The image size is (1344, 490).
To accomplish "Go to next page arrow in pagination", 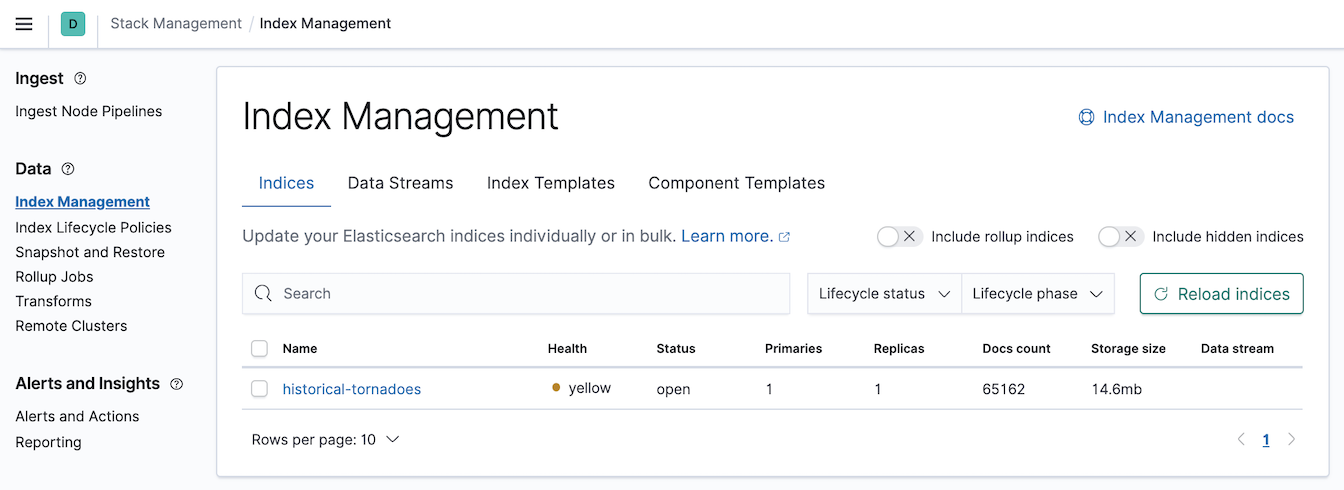I will click(1292, 439).
